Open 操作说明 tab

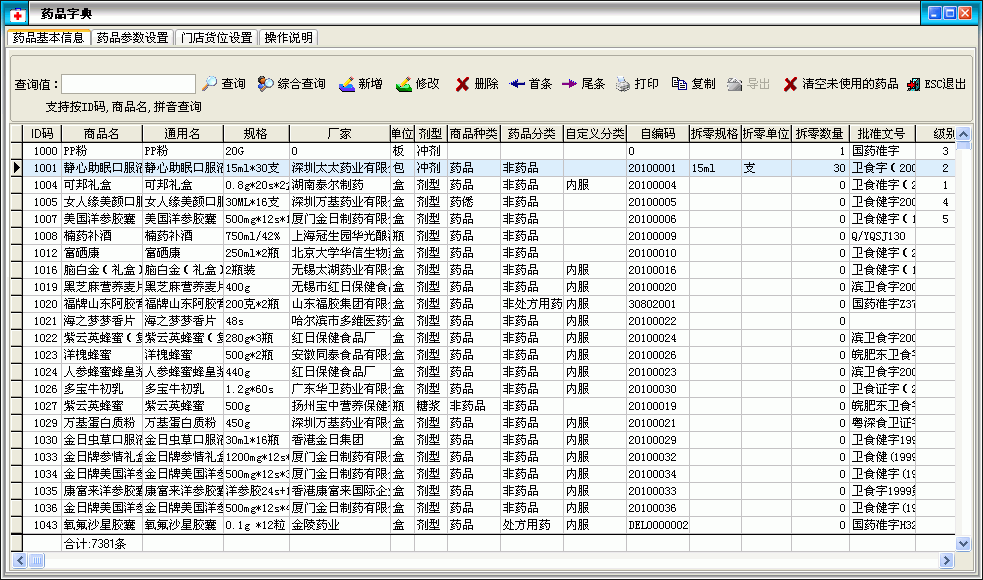[x=288, y=38]
